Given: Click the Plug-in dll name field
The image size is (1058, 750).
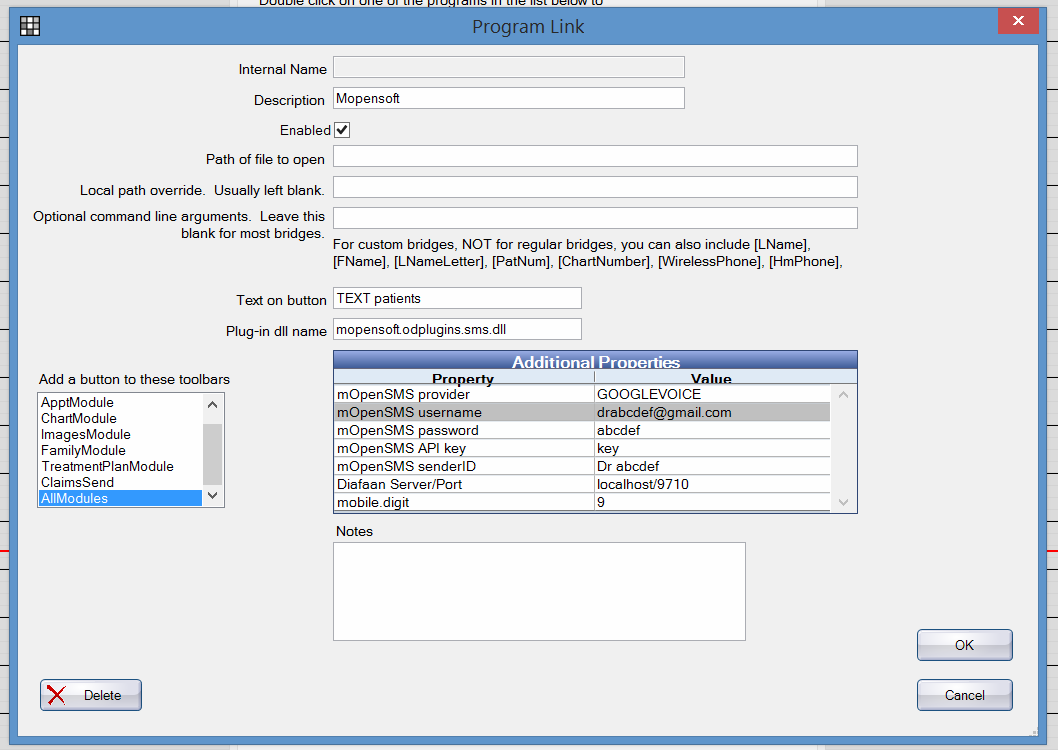Looking at the screenshot, I should point(457,329).
